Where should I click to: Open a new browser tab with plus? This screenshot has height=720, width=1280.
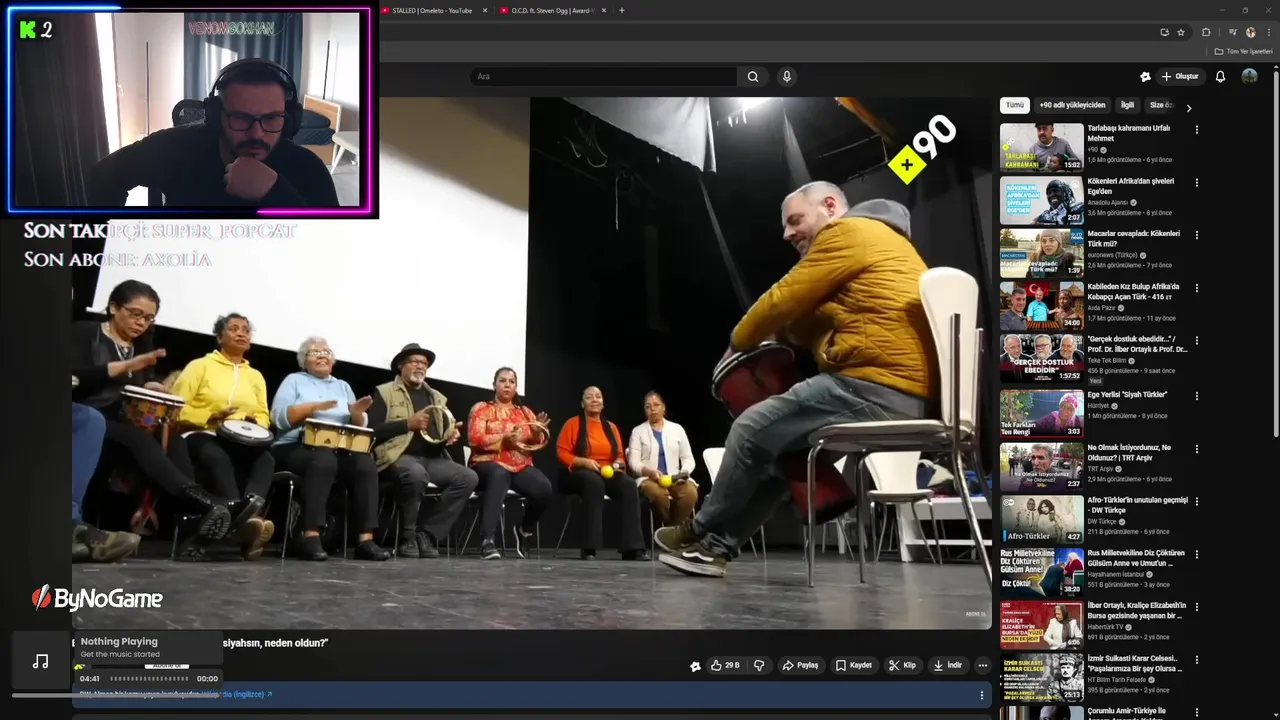622,10
